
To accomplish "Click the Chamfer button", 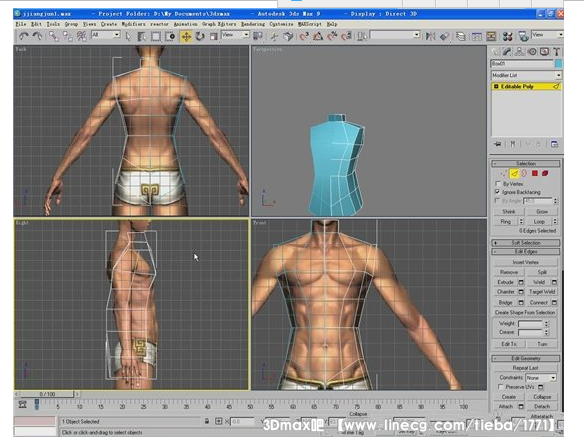I will (x=505, y=292).
